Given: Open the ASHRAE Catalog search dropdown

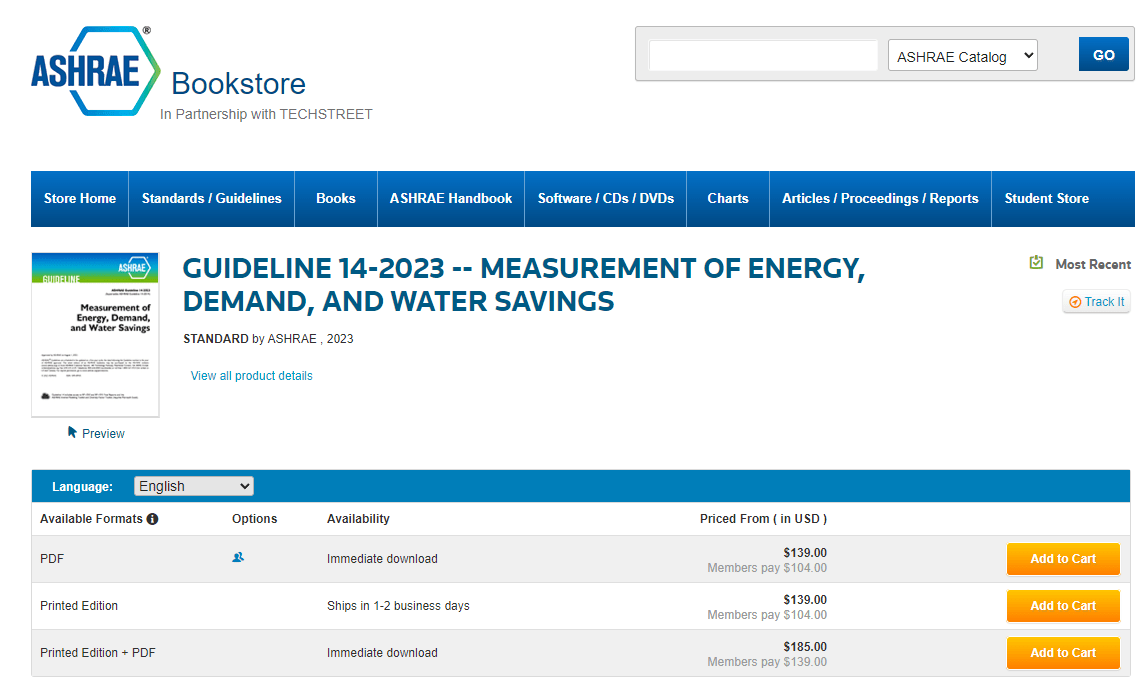Looking at the screenshot, I should (962, 55).
